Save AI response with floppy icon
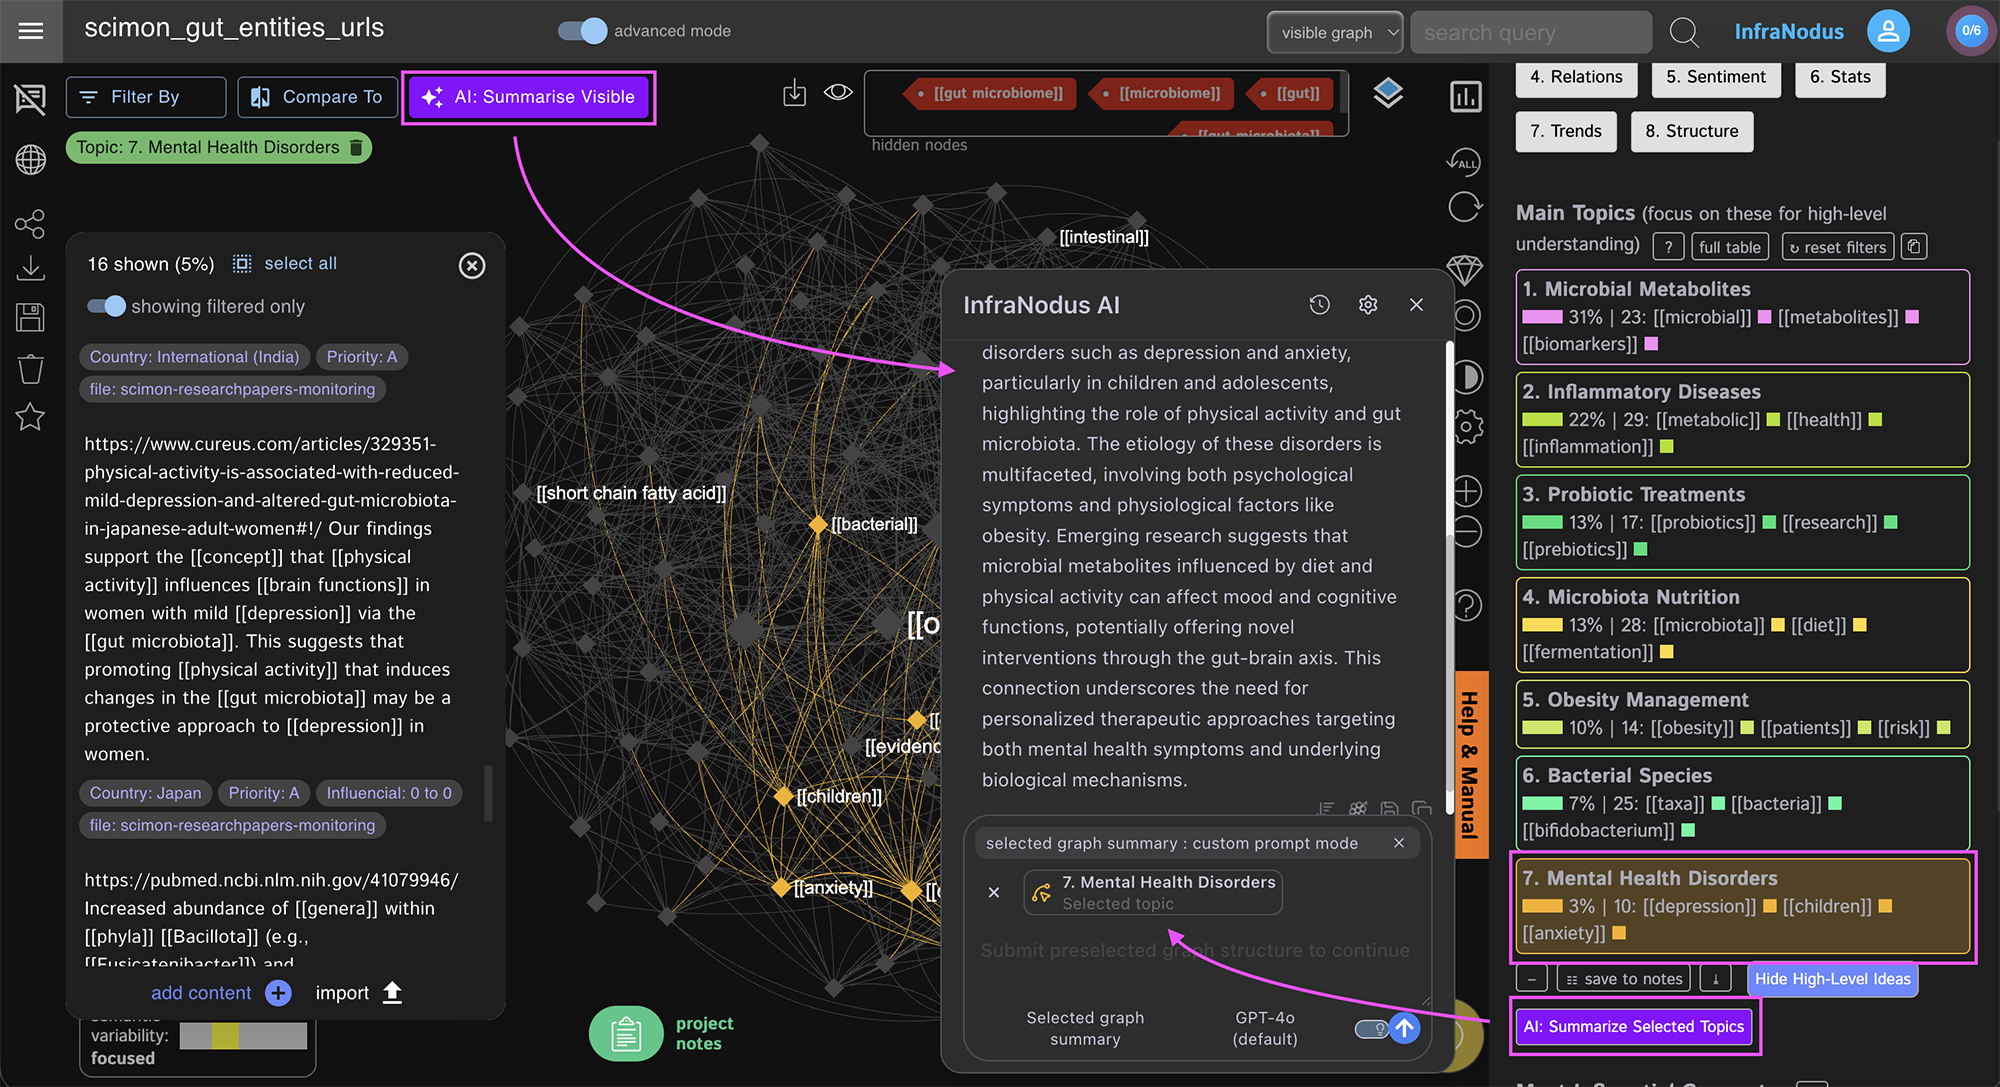Viewport: 2000px width, 1087px height. pos(1389,809)
